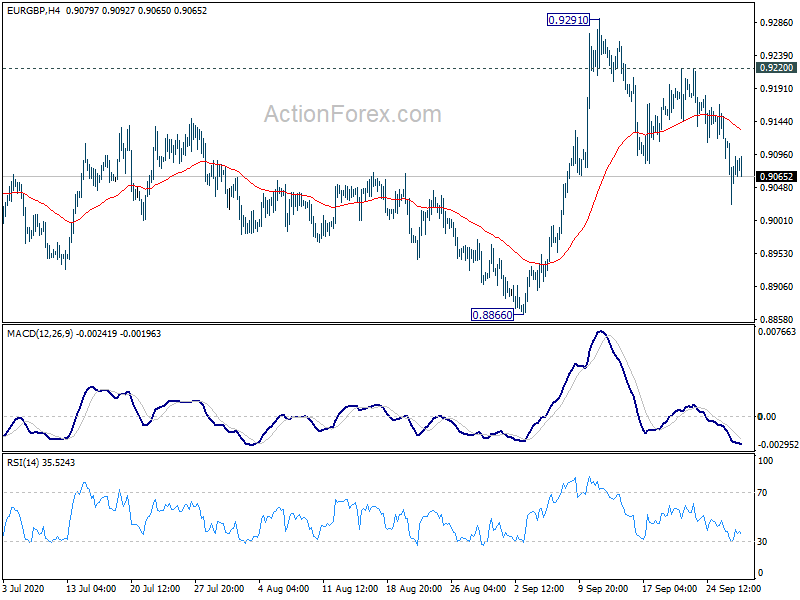Click the MACD scale value -0.002952
800x600 pixels.
tap(778, 445)
